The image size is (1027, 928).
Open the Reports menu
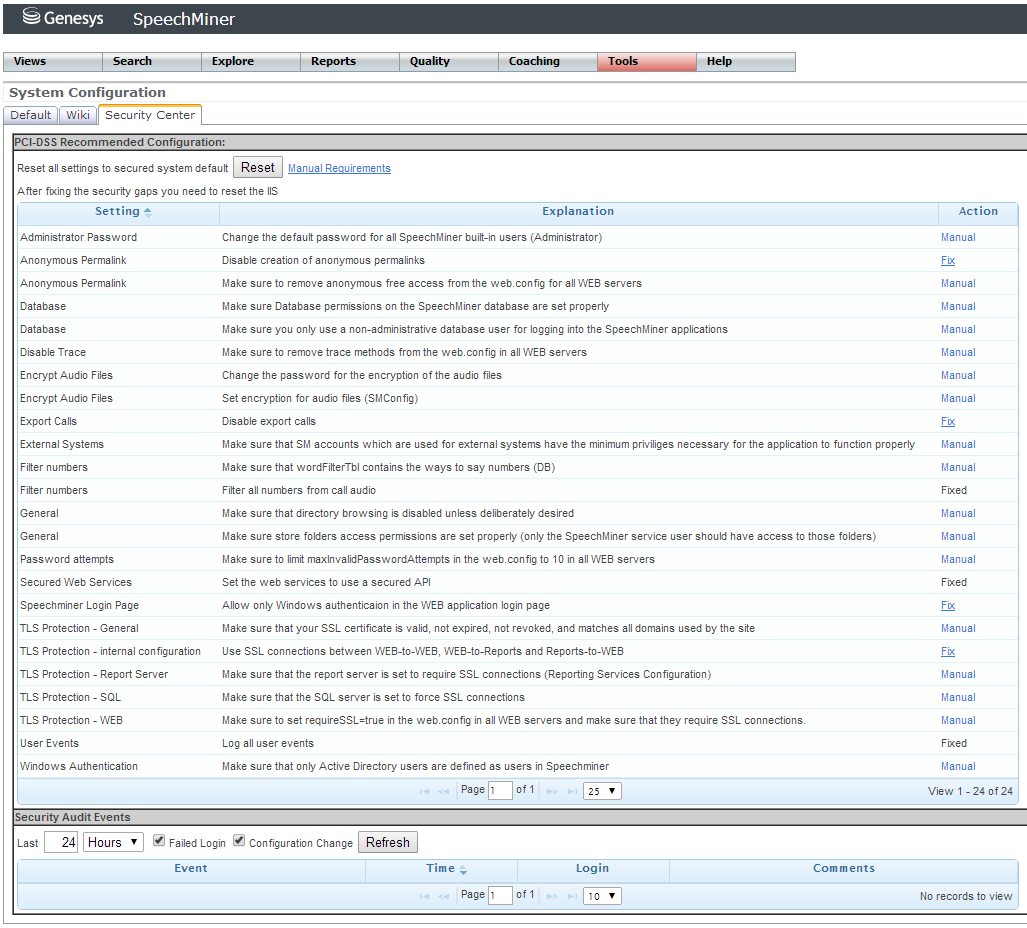click(x=333, y=62)
